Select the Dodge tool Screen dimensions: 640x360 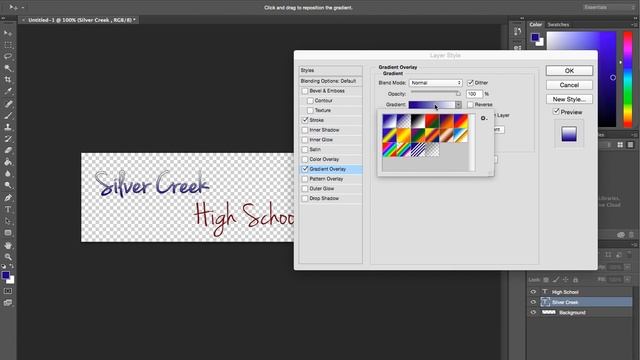pos(8,185)
